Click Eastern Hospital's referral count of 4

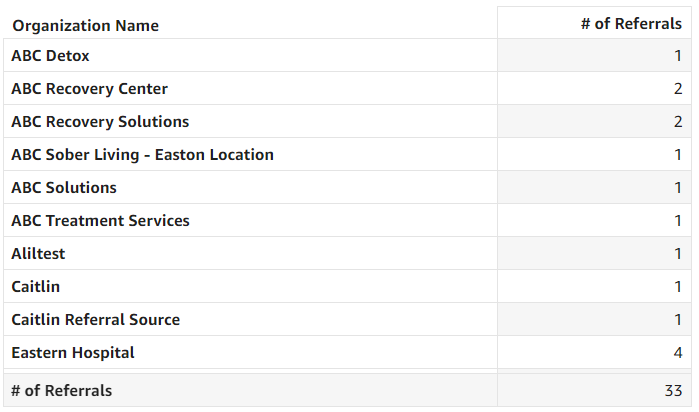pyautogui.click(x=677, y=353)
